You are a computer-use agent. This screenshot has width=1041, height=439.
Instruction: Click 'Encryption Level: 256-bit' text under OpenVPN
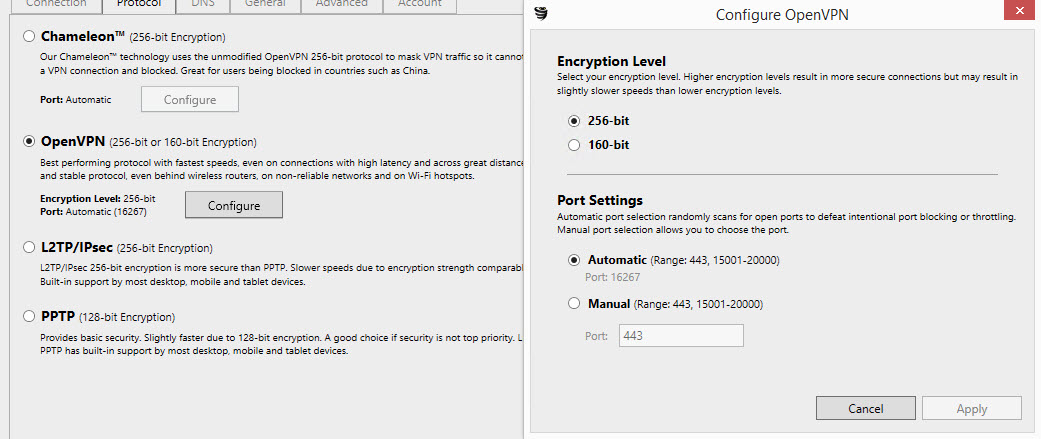pyautogui.click(x=98, y=199)
